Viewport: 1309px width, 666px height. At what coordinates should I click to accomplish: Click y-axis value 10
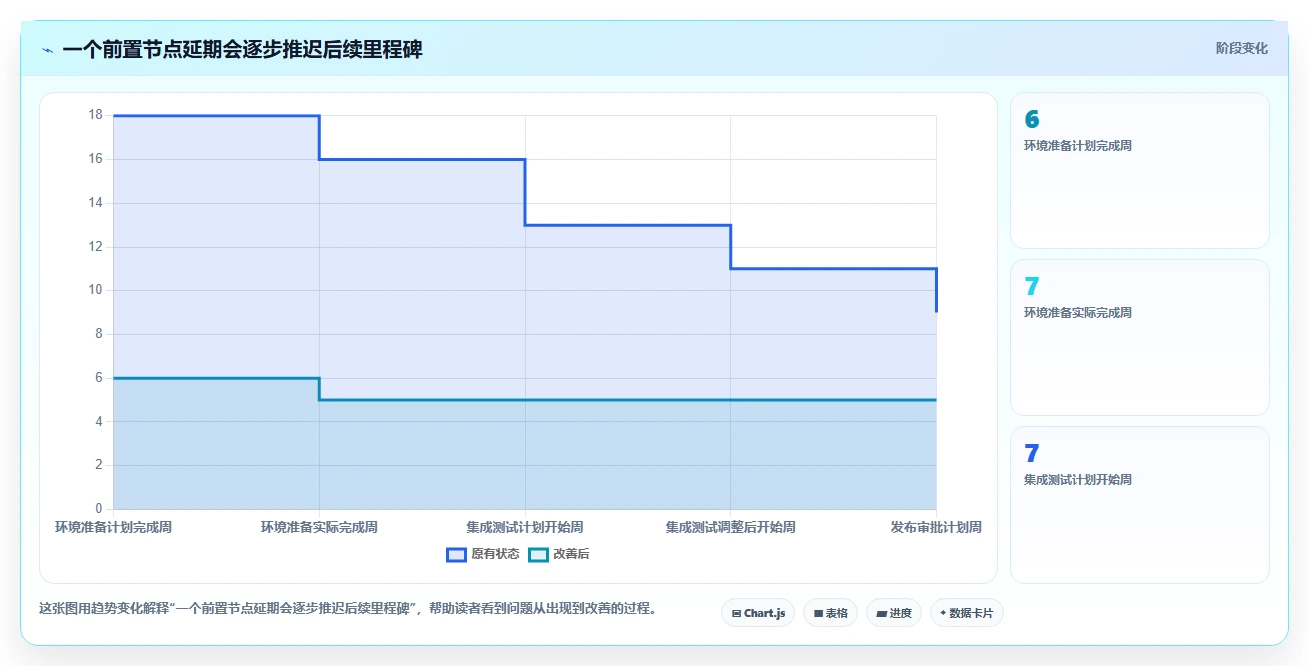[x=96, y=290]
